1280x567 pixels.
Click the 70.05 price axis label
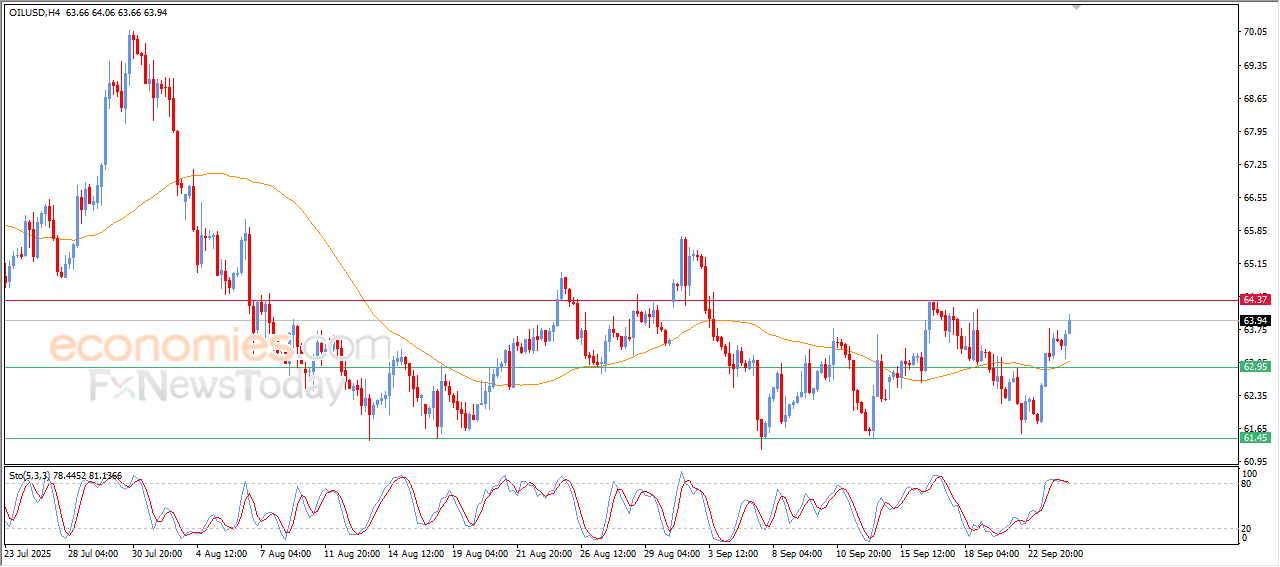click(1256, 32)
